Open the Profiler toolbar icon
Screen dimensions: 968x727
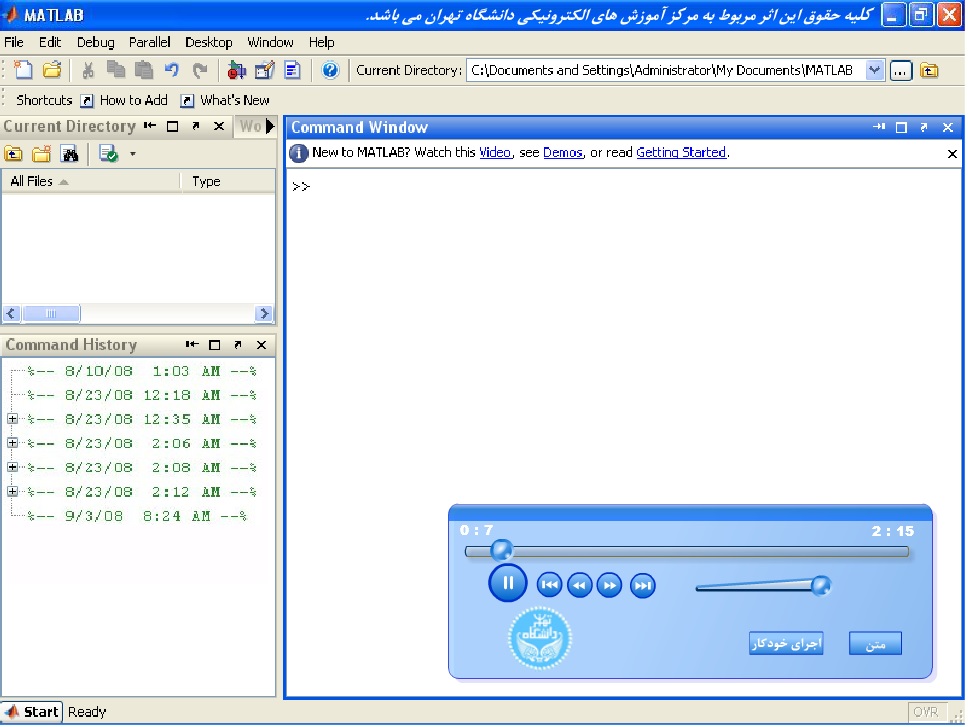tap(292, 70)
